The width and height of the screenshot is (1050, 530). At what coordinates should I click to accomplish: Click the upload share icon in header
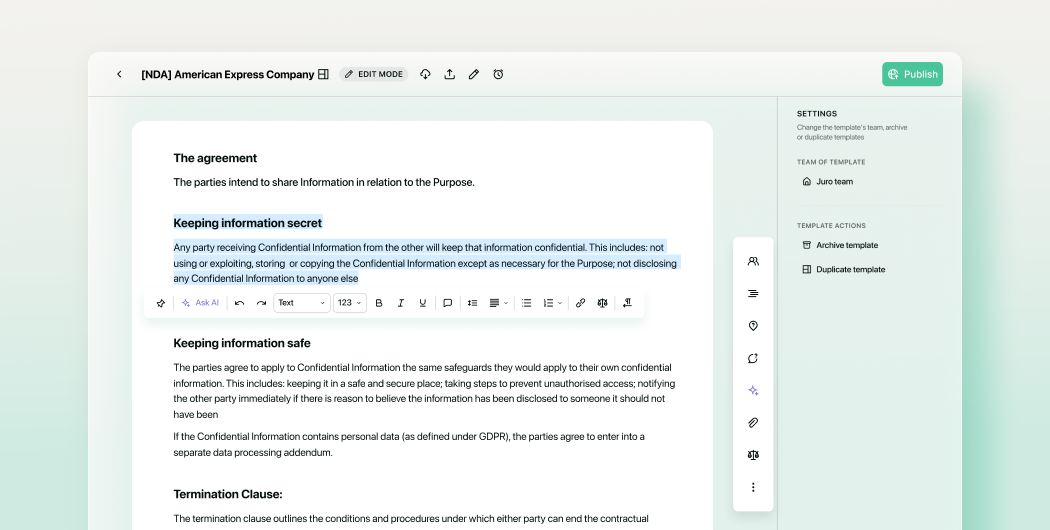click(449, 74)
